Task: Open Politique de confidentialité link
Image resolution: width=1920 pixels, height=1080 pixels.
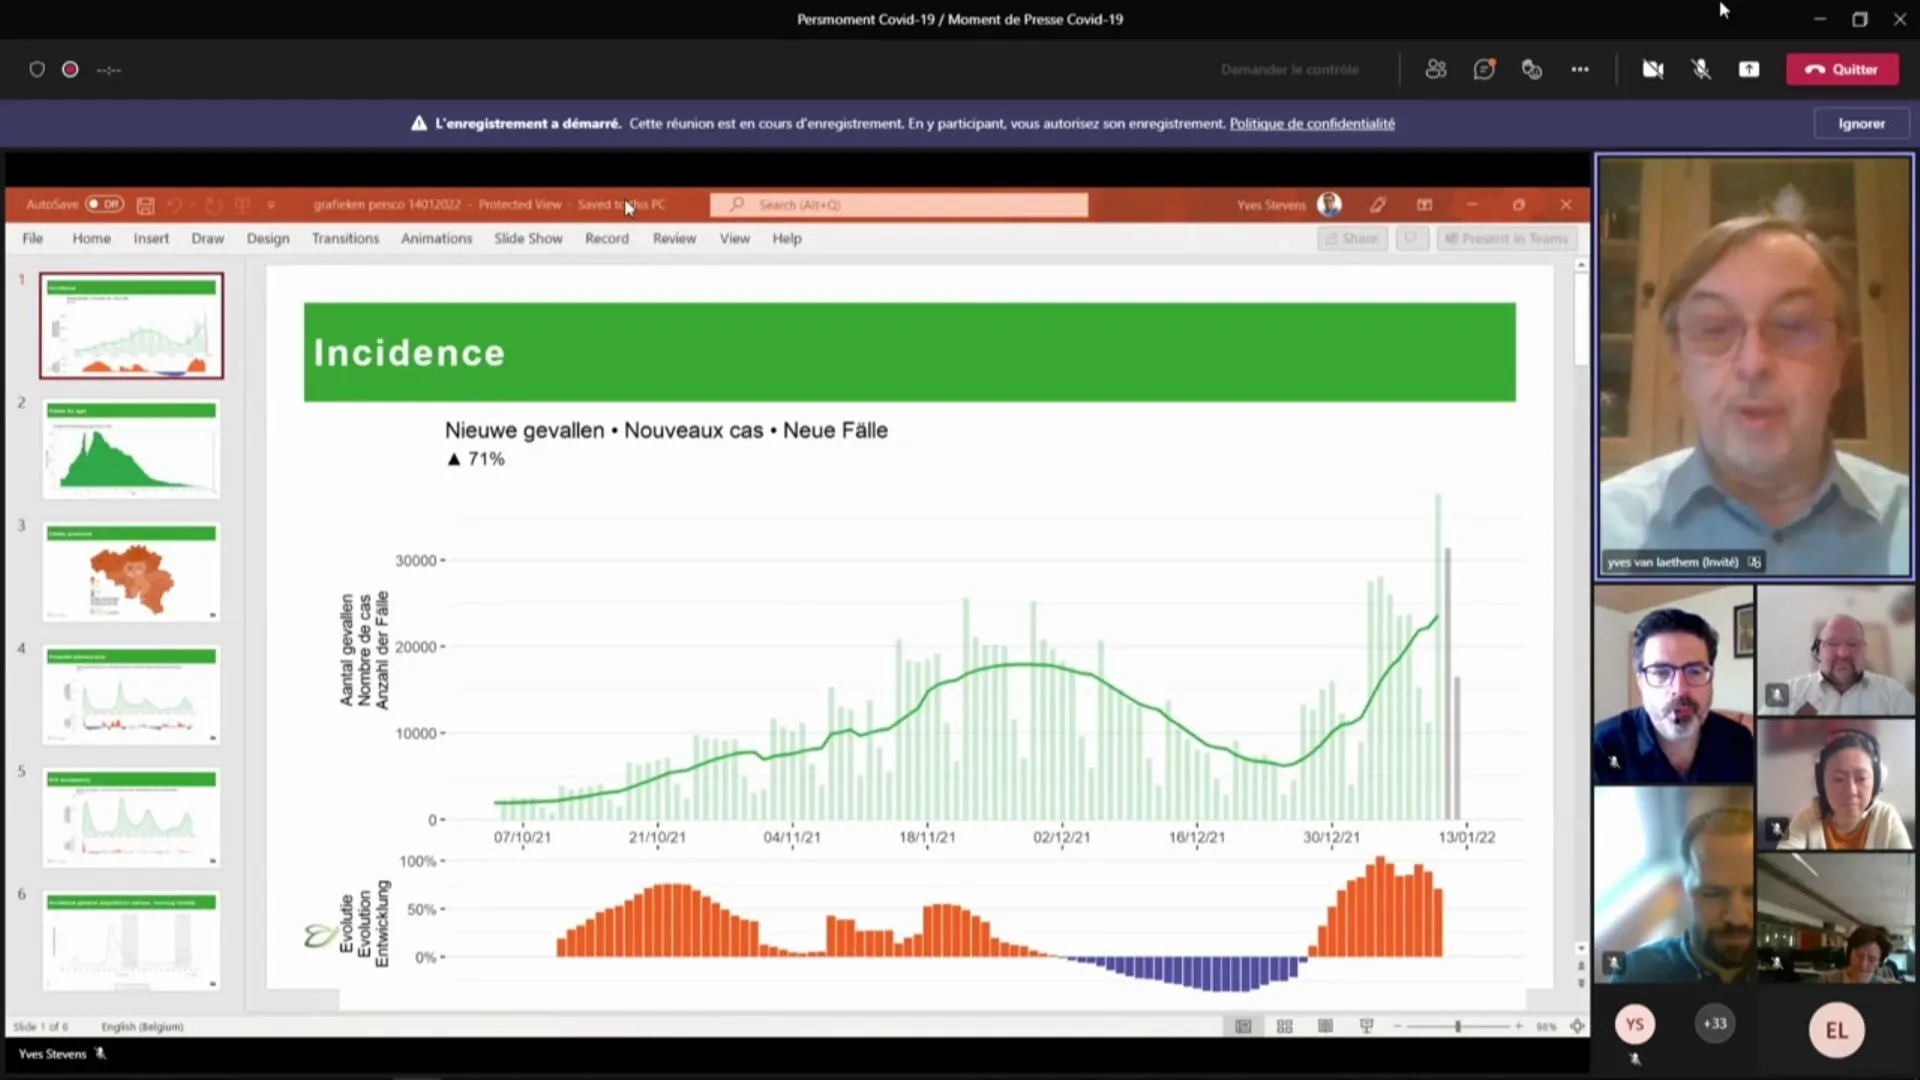Action: tap(1311, 123)
